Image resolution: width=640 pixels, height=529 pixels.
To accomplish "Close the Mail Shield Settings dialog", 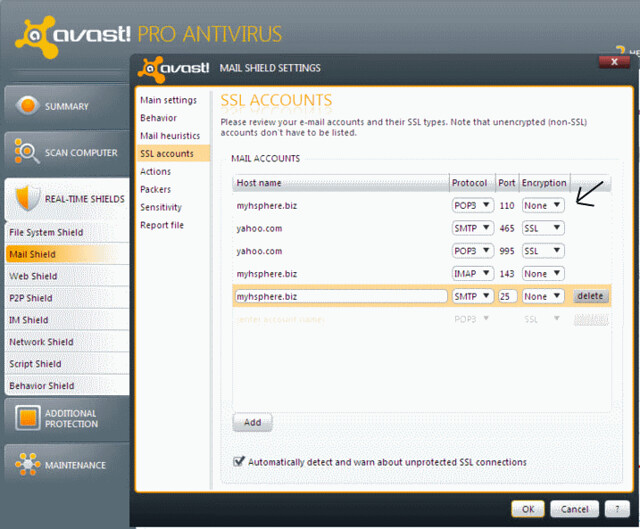I will (614, 62).
